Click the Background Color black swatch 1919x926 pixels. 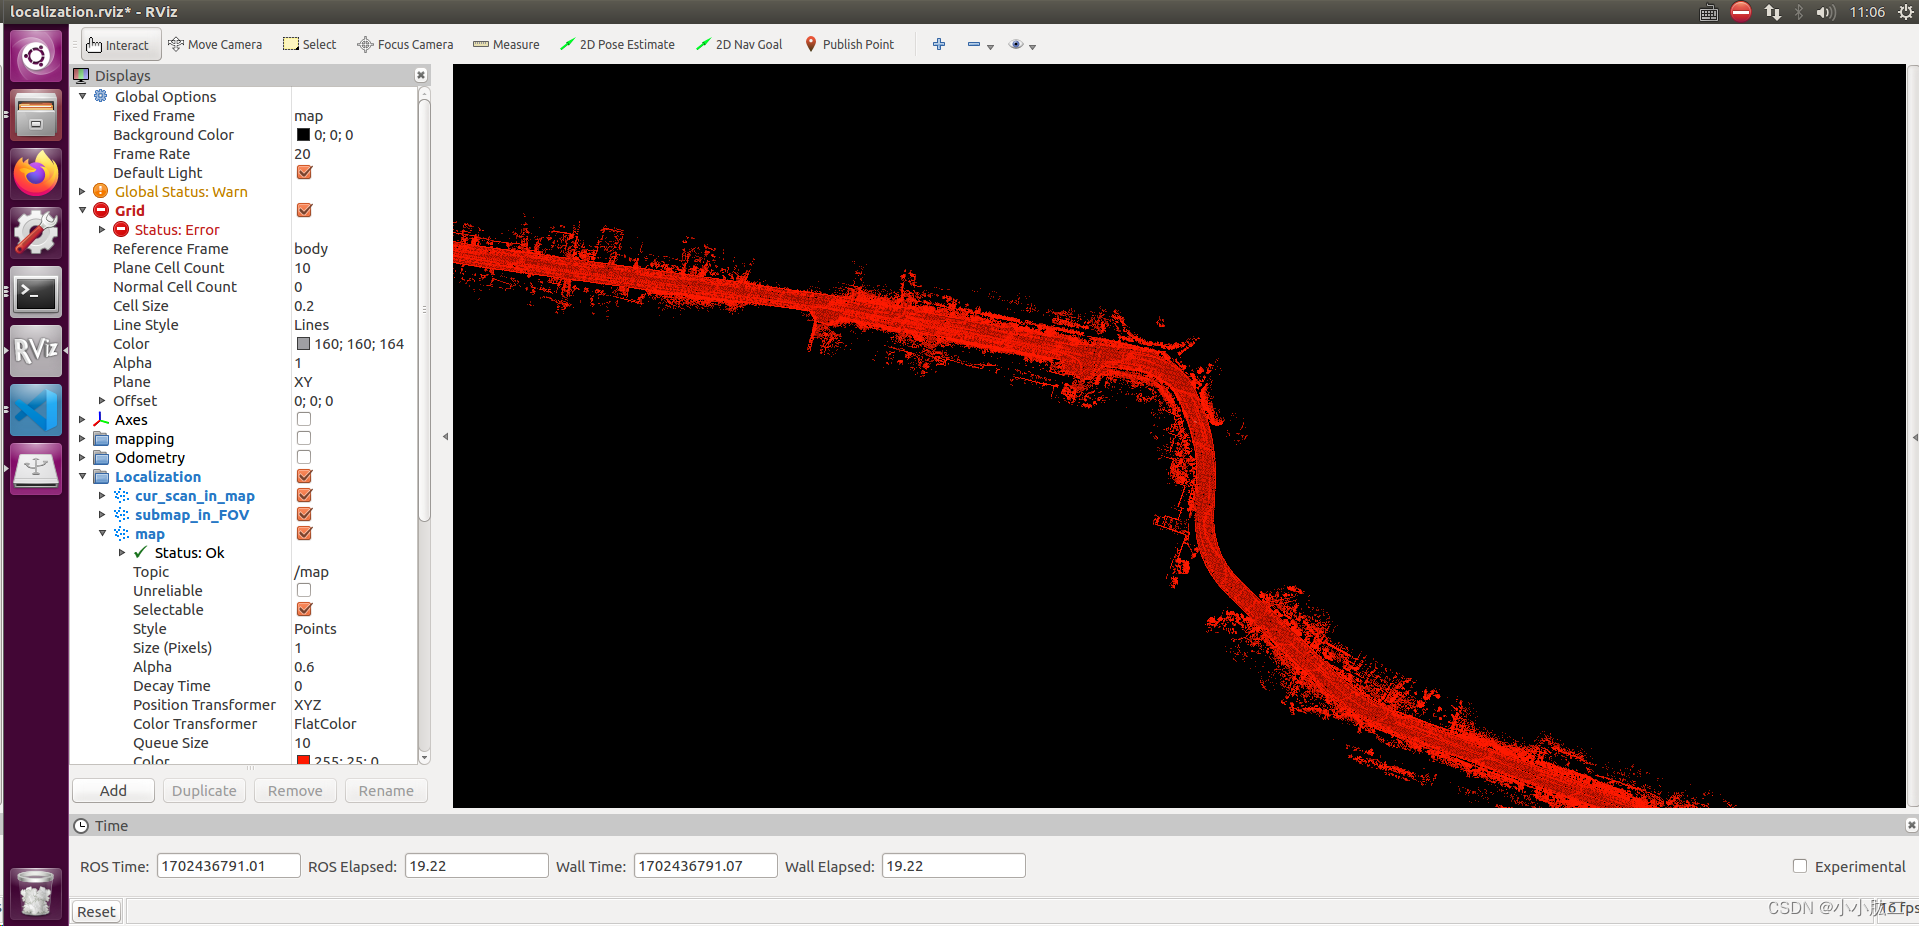(x=303, y=135)
